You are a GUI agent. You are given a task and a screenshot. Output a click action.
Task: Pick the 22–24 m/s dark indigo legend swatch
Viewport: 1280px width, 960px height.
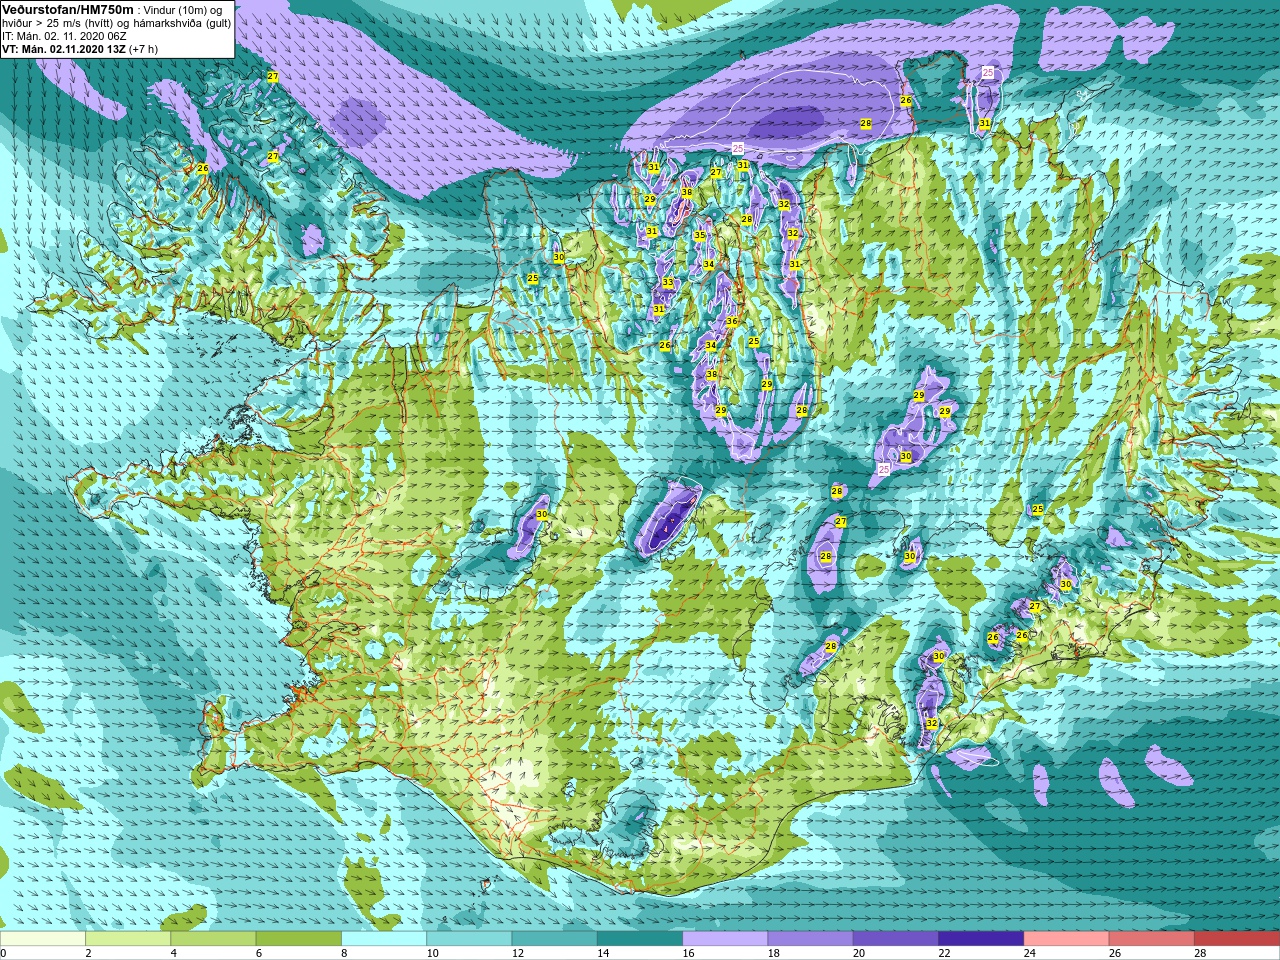[x=981, y=939]
